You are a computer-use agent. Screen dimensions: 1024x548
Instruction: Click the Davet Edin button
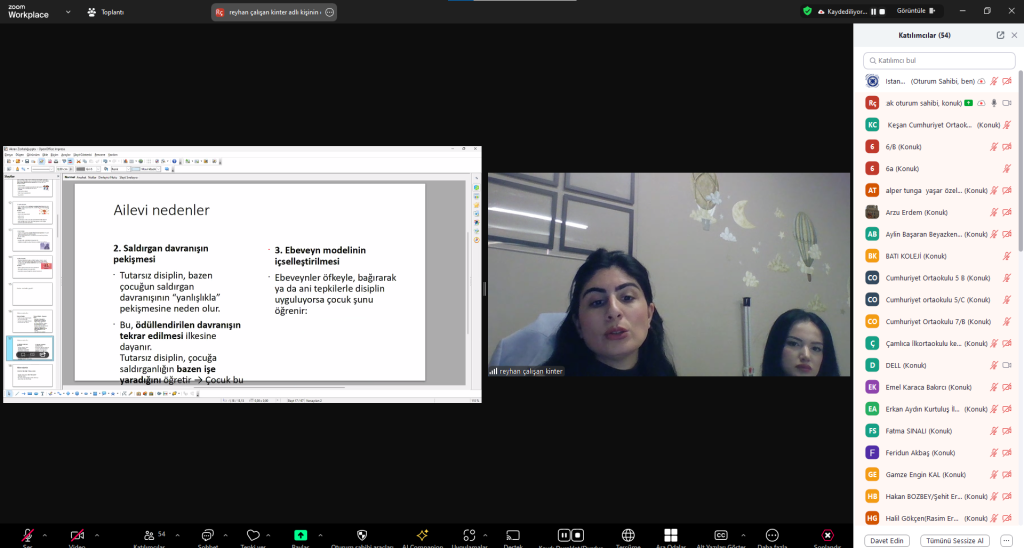[888, 540]
